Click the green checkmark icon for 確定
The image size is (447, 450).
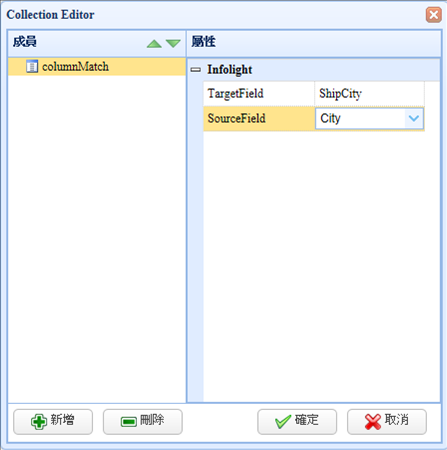pyautogui.click(x=283, y=422)
